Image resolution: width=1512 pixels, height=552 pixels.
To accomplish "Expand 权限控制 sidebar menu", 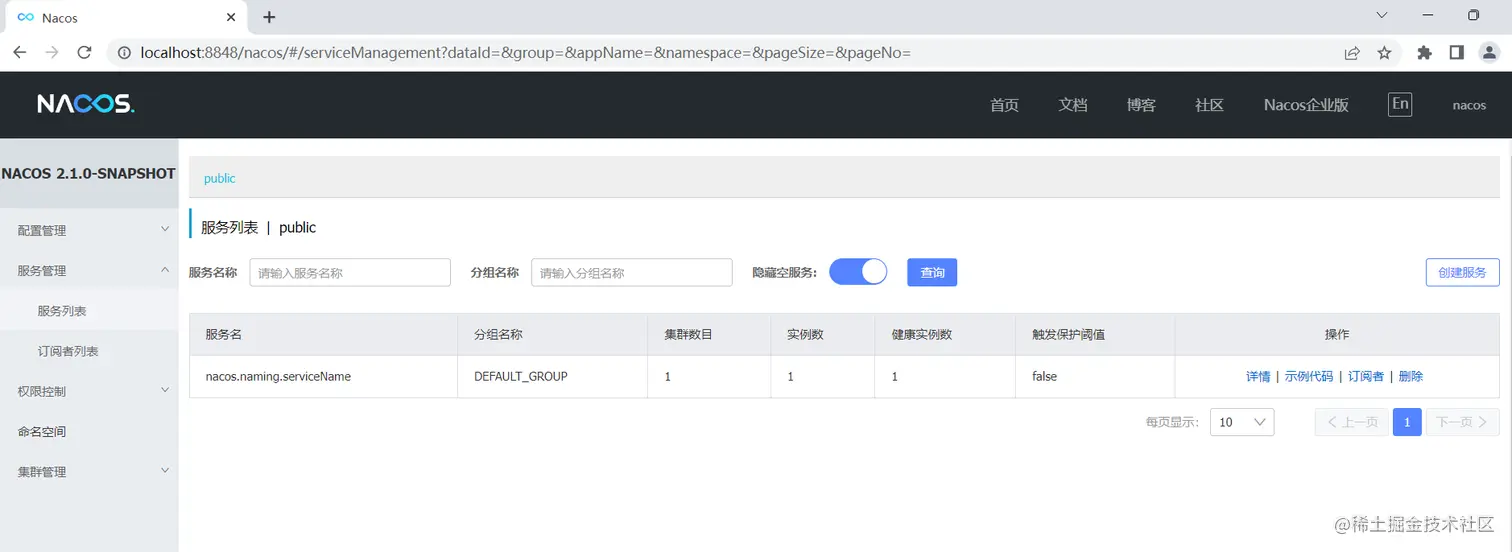I will click(89, 391).
